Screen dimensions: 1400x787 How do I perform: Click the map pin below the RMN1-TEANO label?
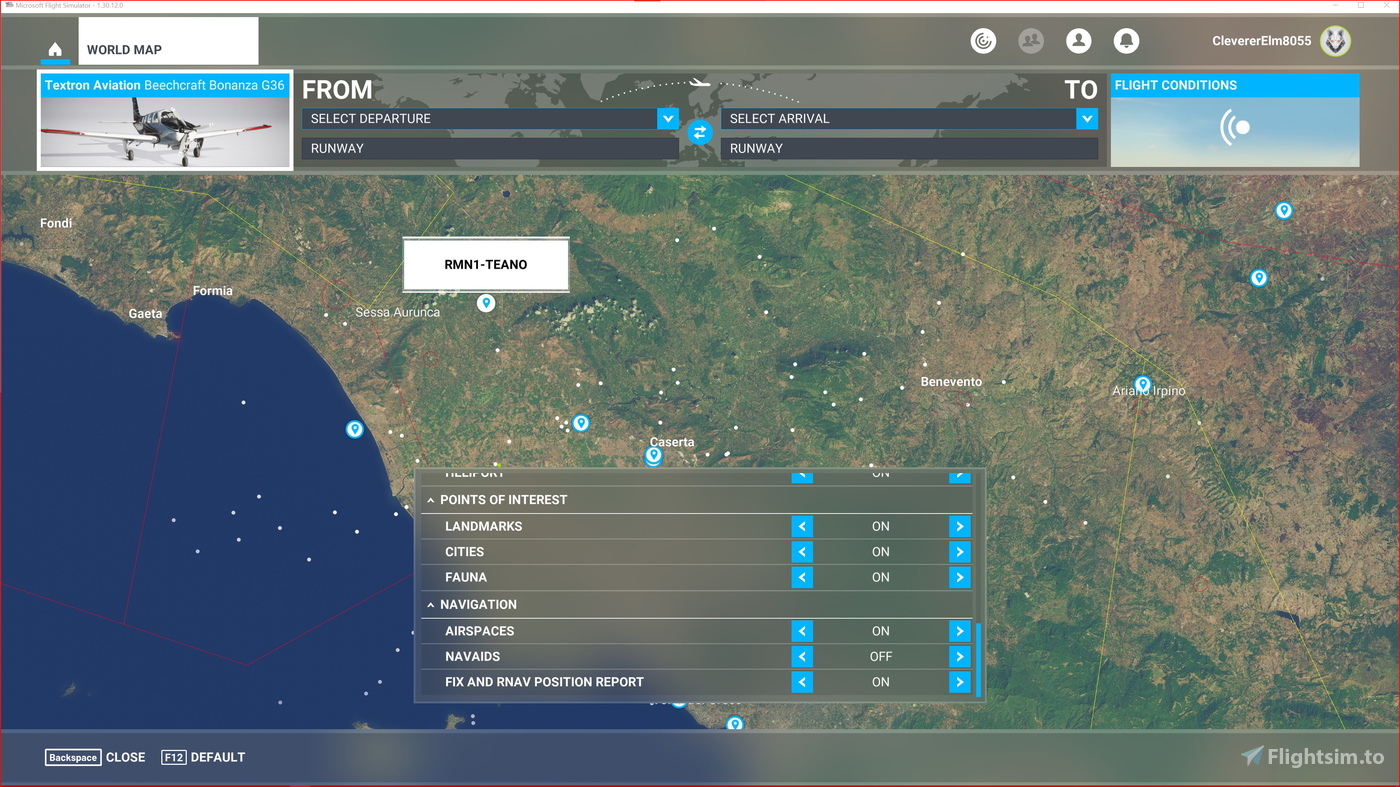(x=486, y=302)
